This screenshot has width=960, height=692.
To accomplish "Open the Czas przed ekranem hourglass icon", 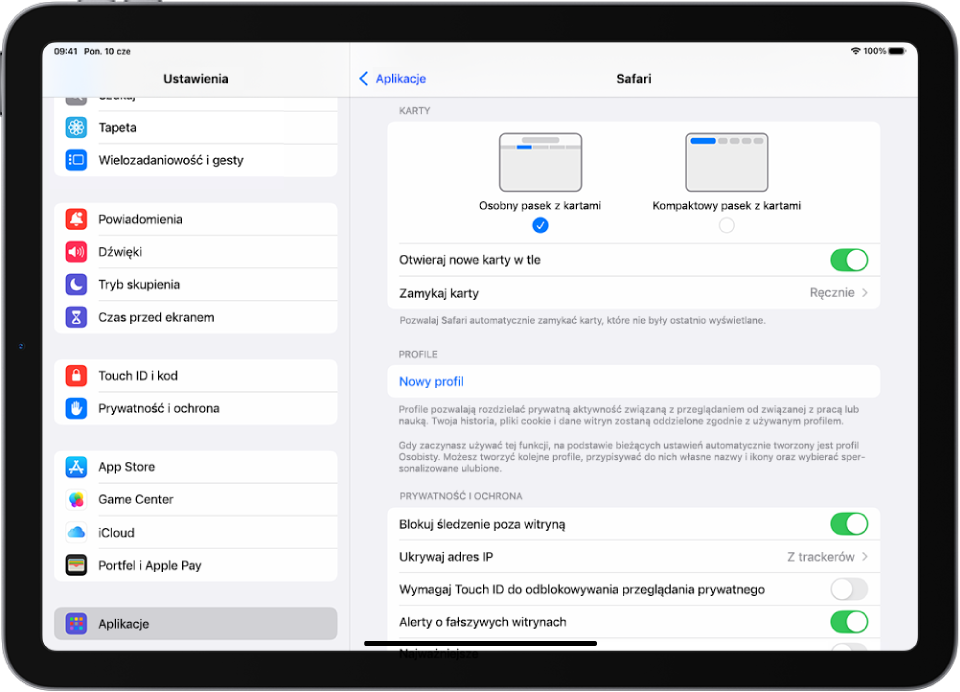I will pos(76,317).
